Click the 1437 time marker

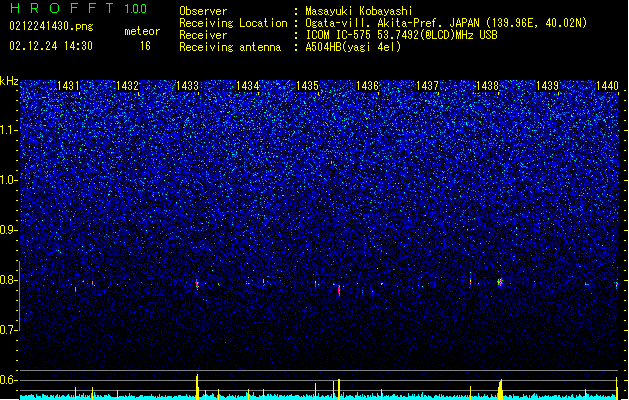[x=428, y=86]
